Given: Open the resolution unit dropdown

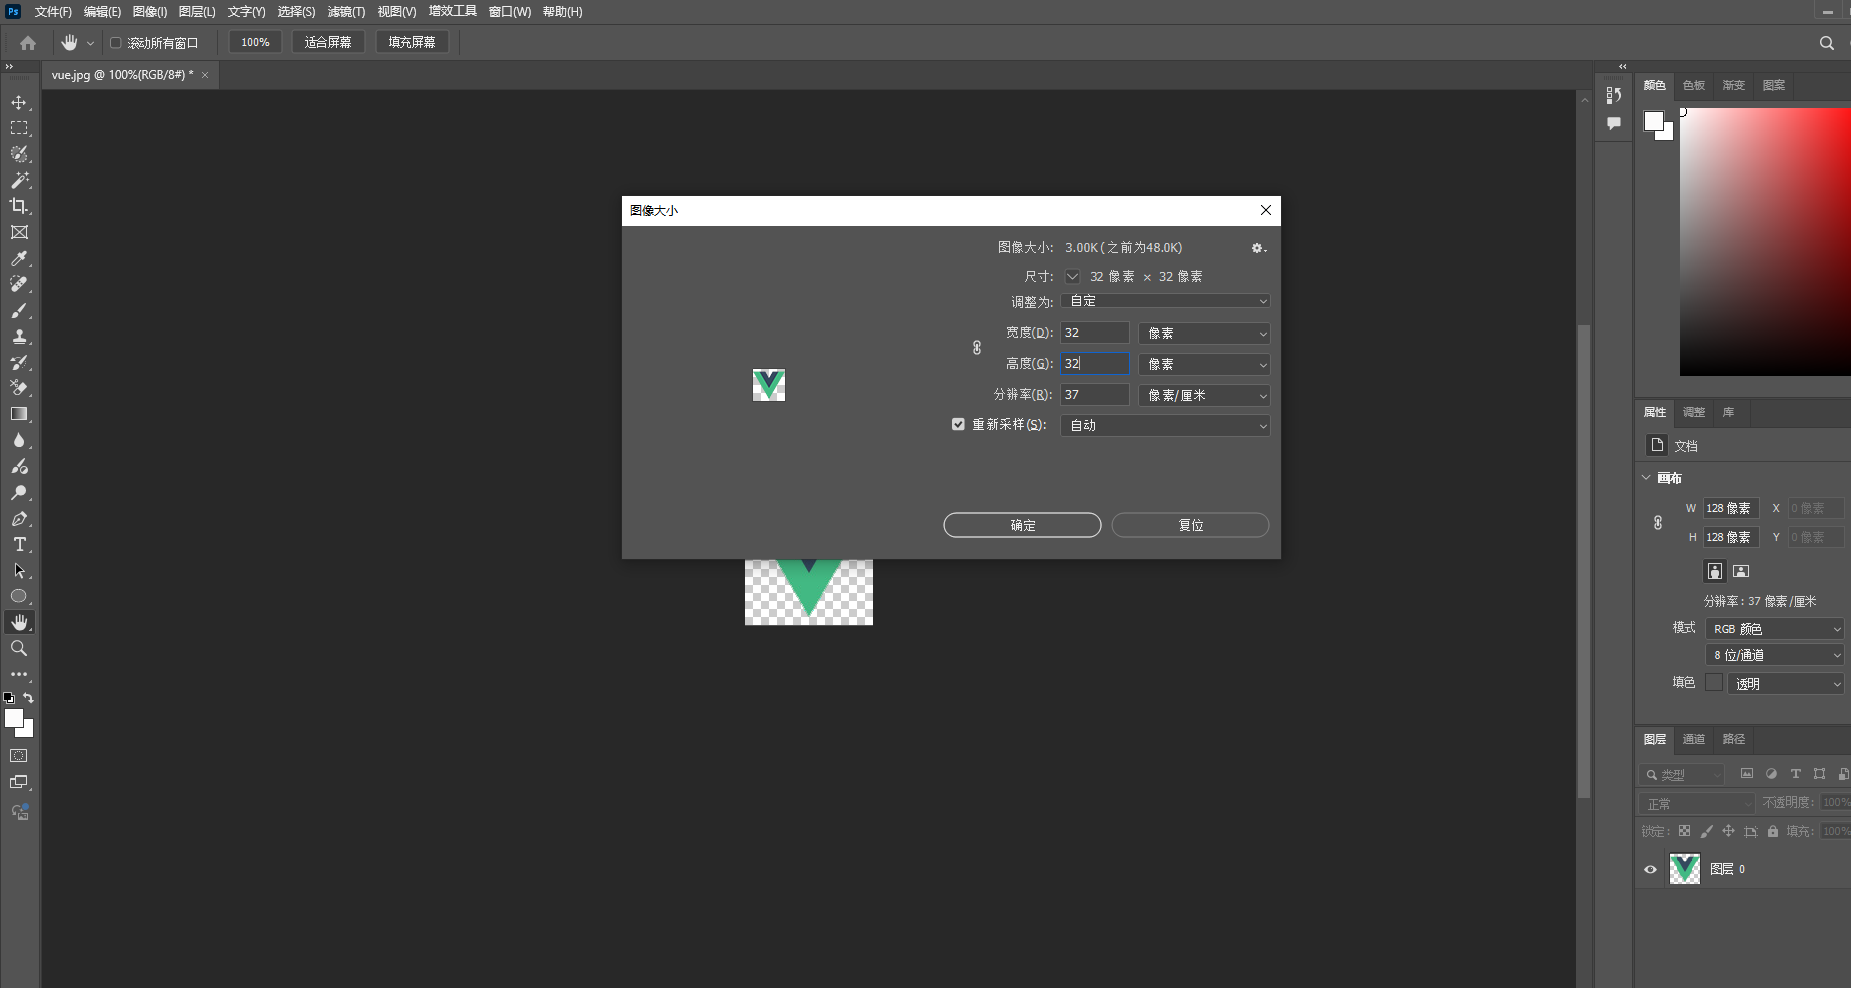Looking at the screenshot, I should (1204, 396).
